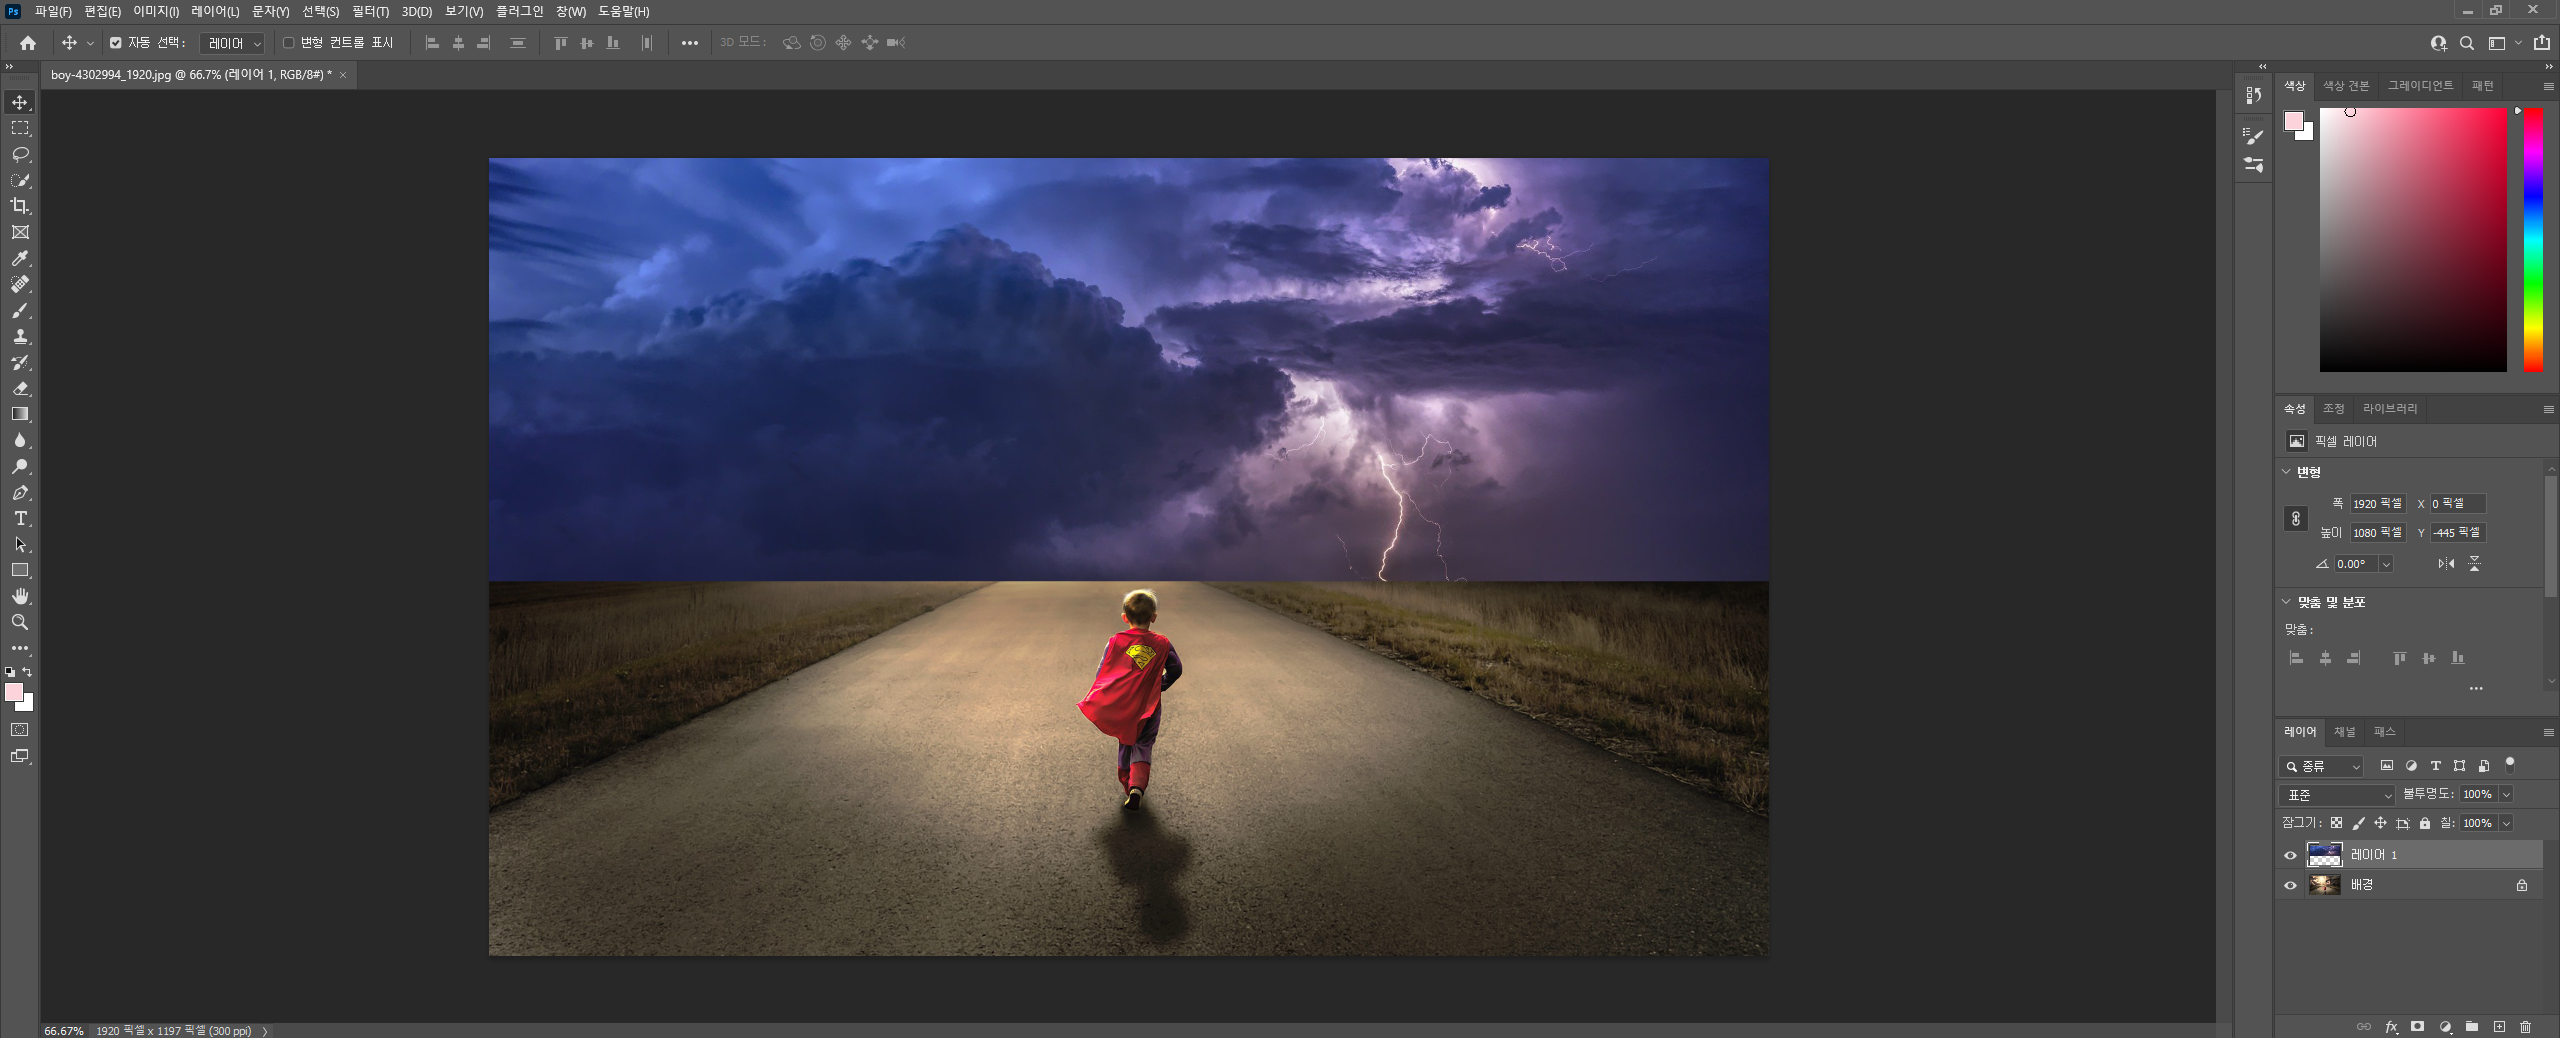
Task: Pick a color in the color field
Action: click(2413, 240)
